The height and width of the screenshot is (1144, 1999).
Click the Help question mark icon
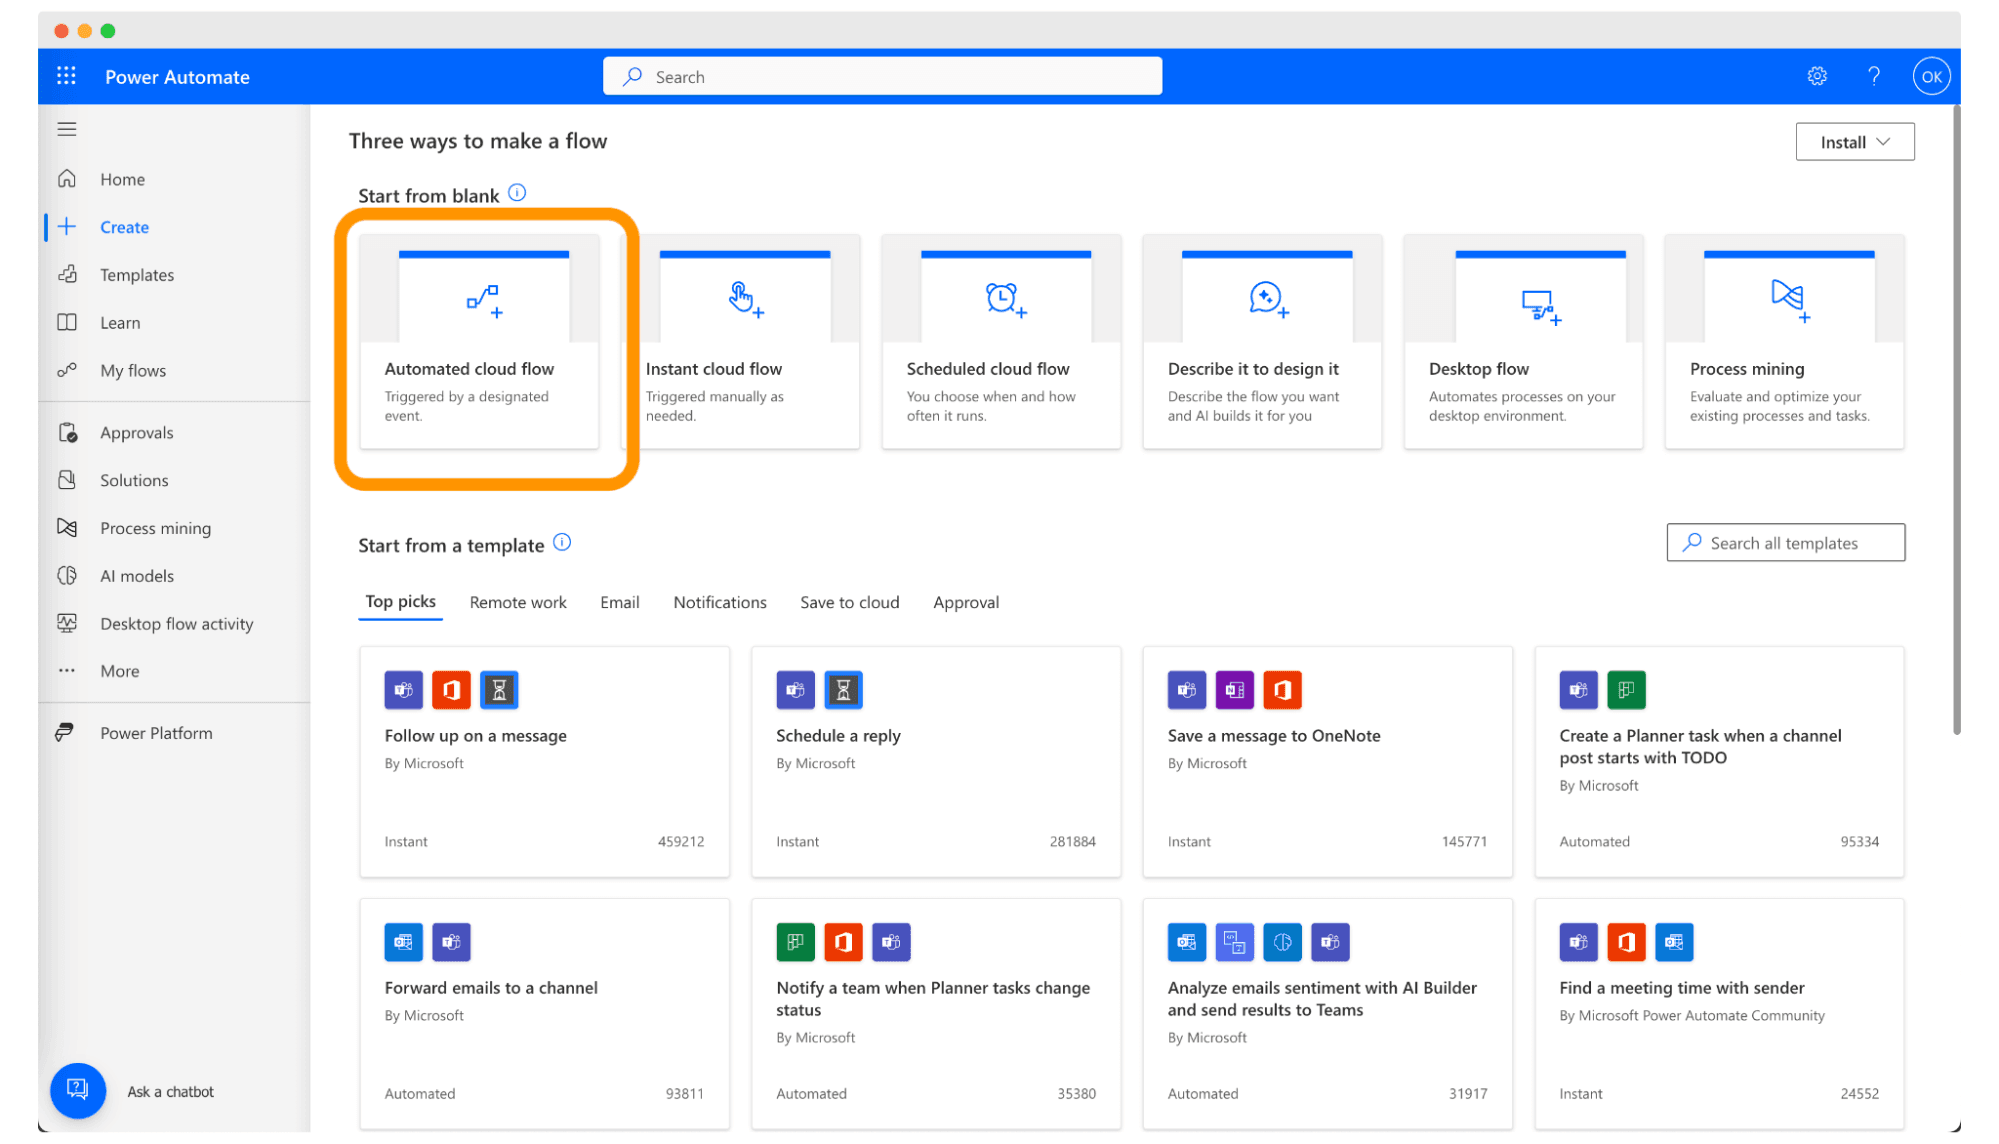(x=1874, y=76)
